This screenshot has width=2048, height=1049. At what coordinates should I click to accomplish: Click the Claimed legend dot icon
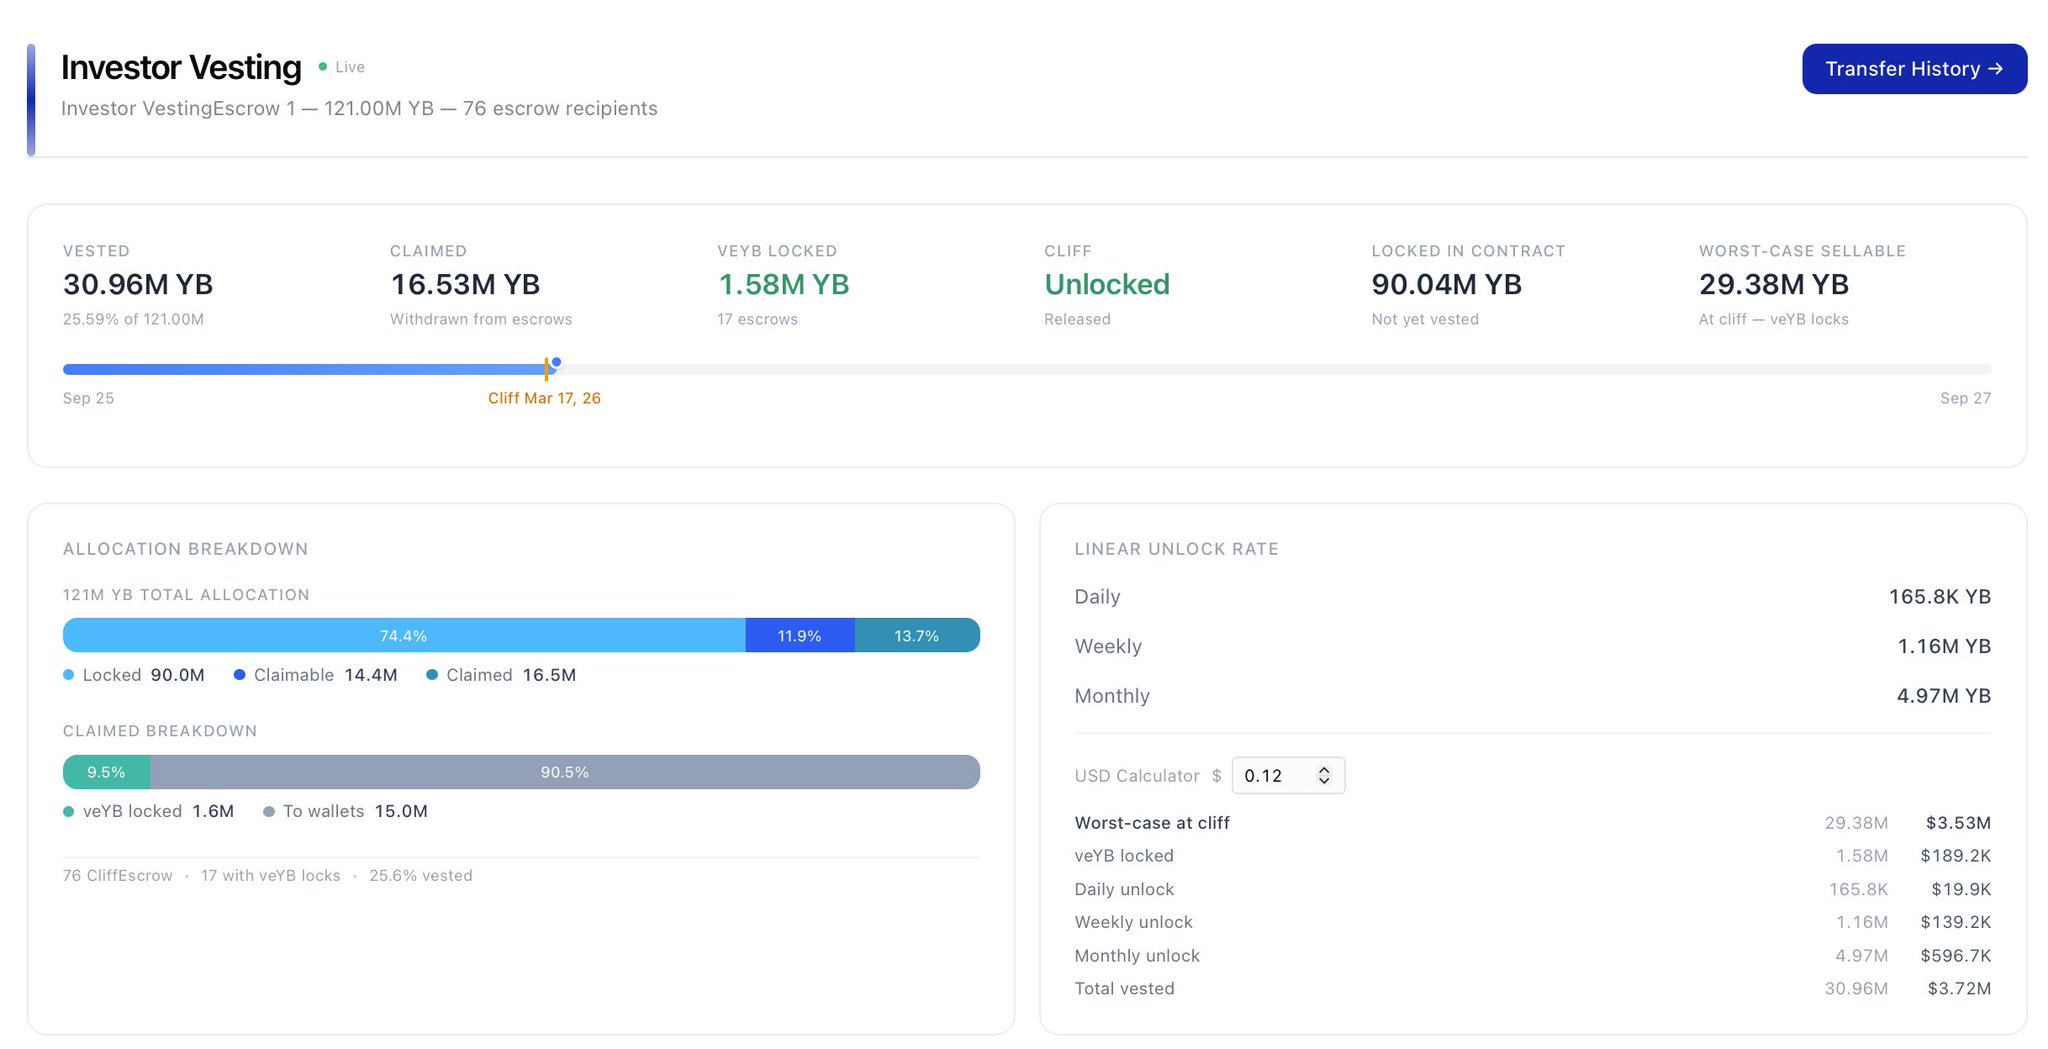432,675
